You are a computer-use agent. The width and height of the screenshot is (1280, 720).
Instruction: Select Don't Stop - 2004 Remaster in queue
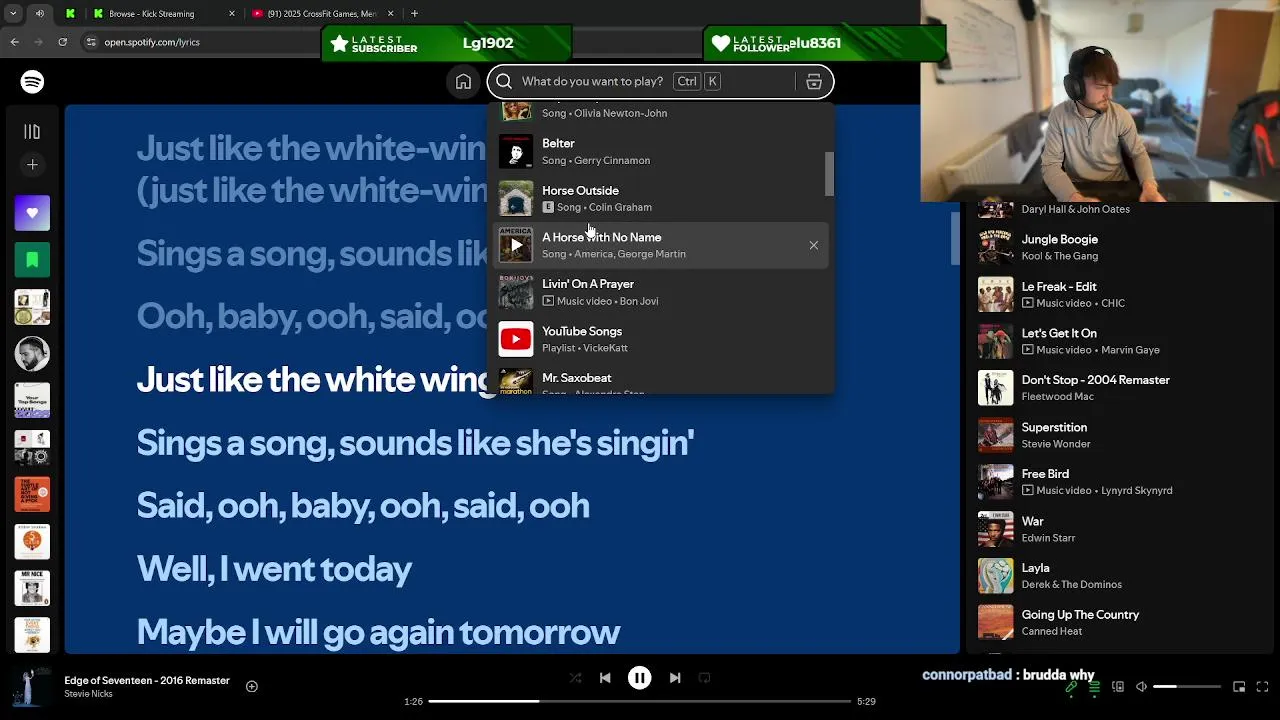click(x=1116, y=388)
